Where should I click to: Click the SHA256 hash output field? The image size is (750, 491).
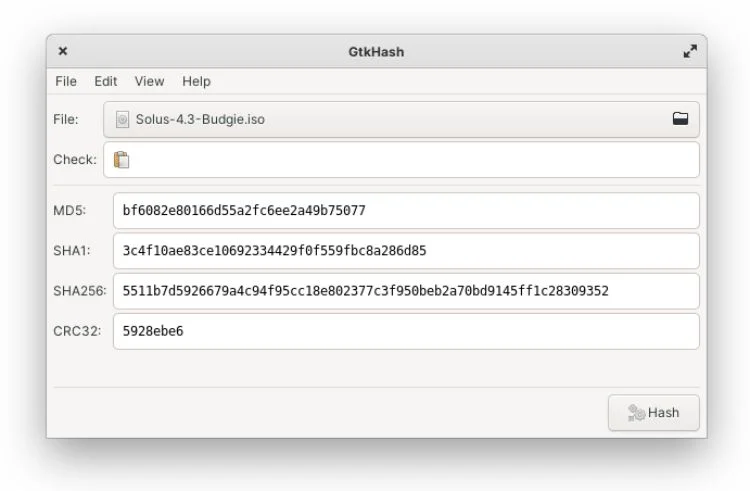406,291
